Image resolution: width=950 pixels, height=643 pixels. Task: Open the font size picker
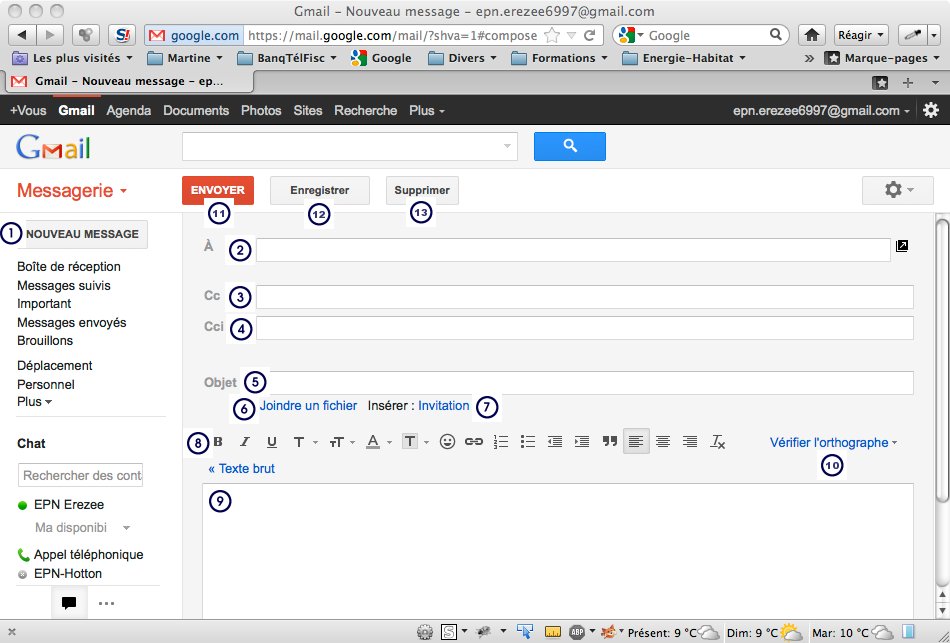tap(342, 442)
